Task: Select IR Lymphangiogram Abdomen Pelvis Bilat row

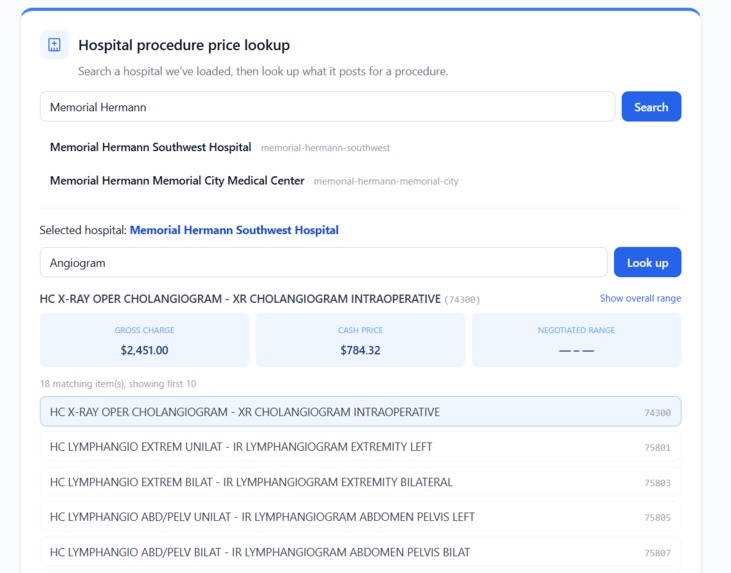Action: pos(360,552)
